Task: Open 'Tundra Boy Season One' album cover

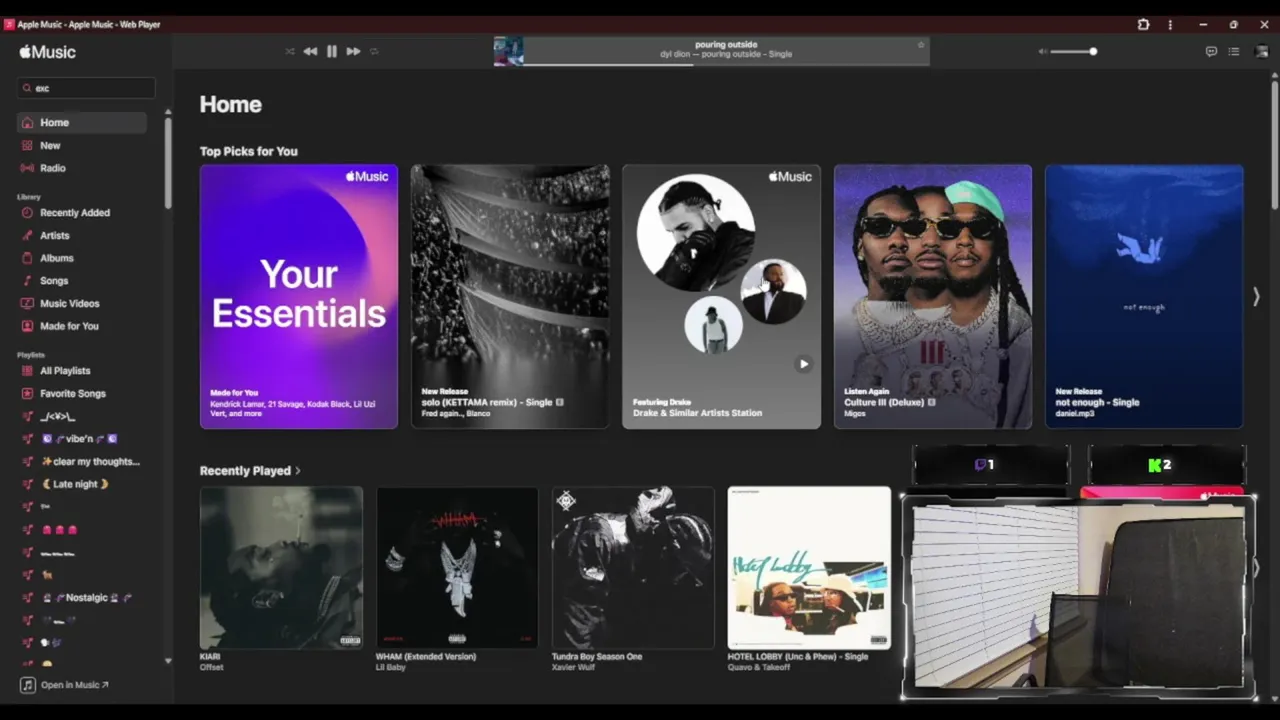Action: pos(633,568)
